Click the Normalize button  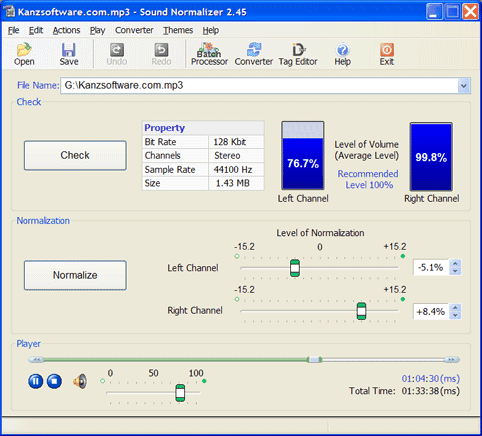(x=75, y=275)
